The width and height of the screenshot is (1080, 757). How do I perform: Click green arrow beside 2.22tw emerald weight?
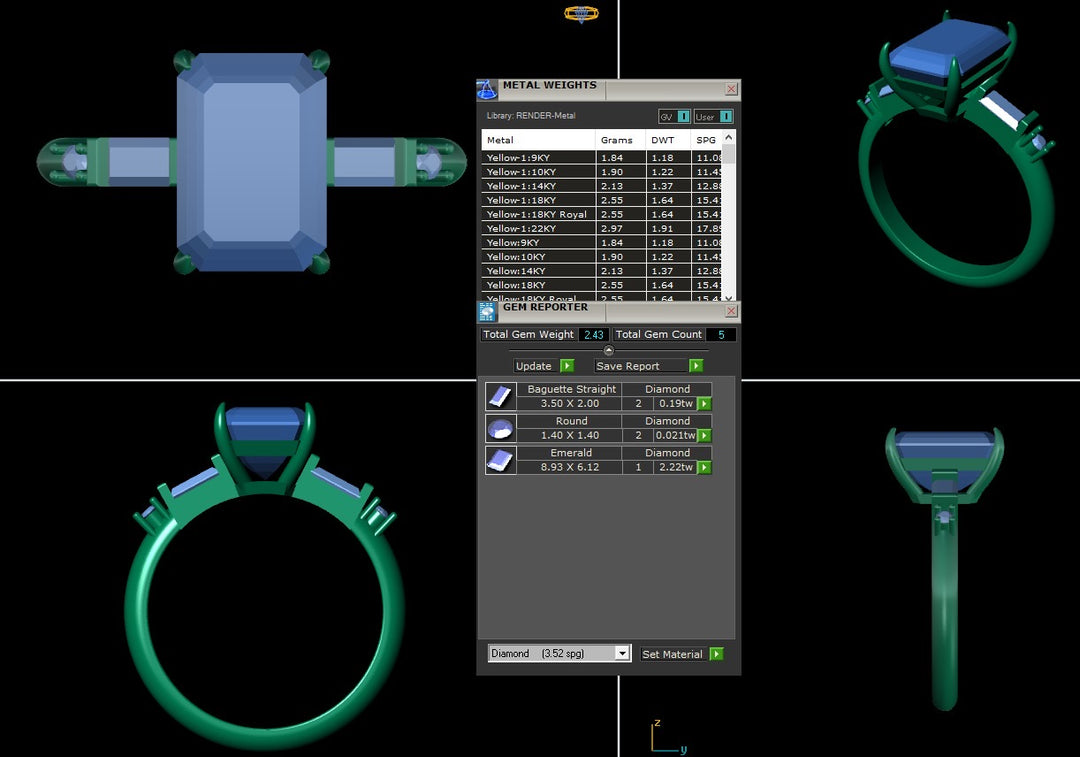(704, 468)
